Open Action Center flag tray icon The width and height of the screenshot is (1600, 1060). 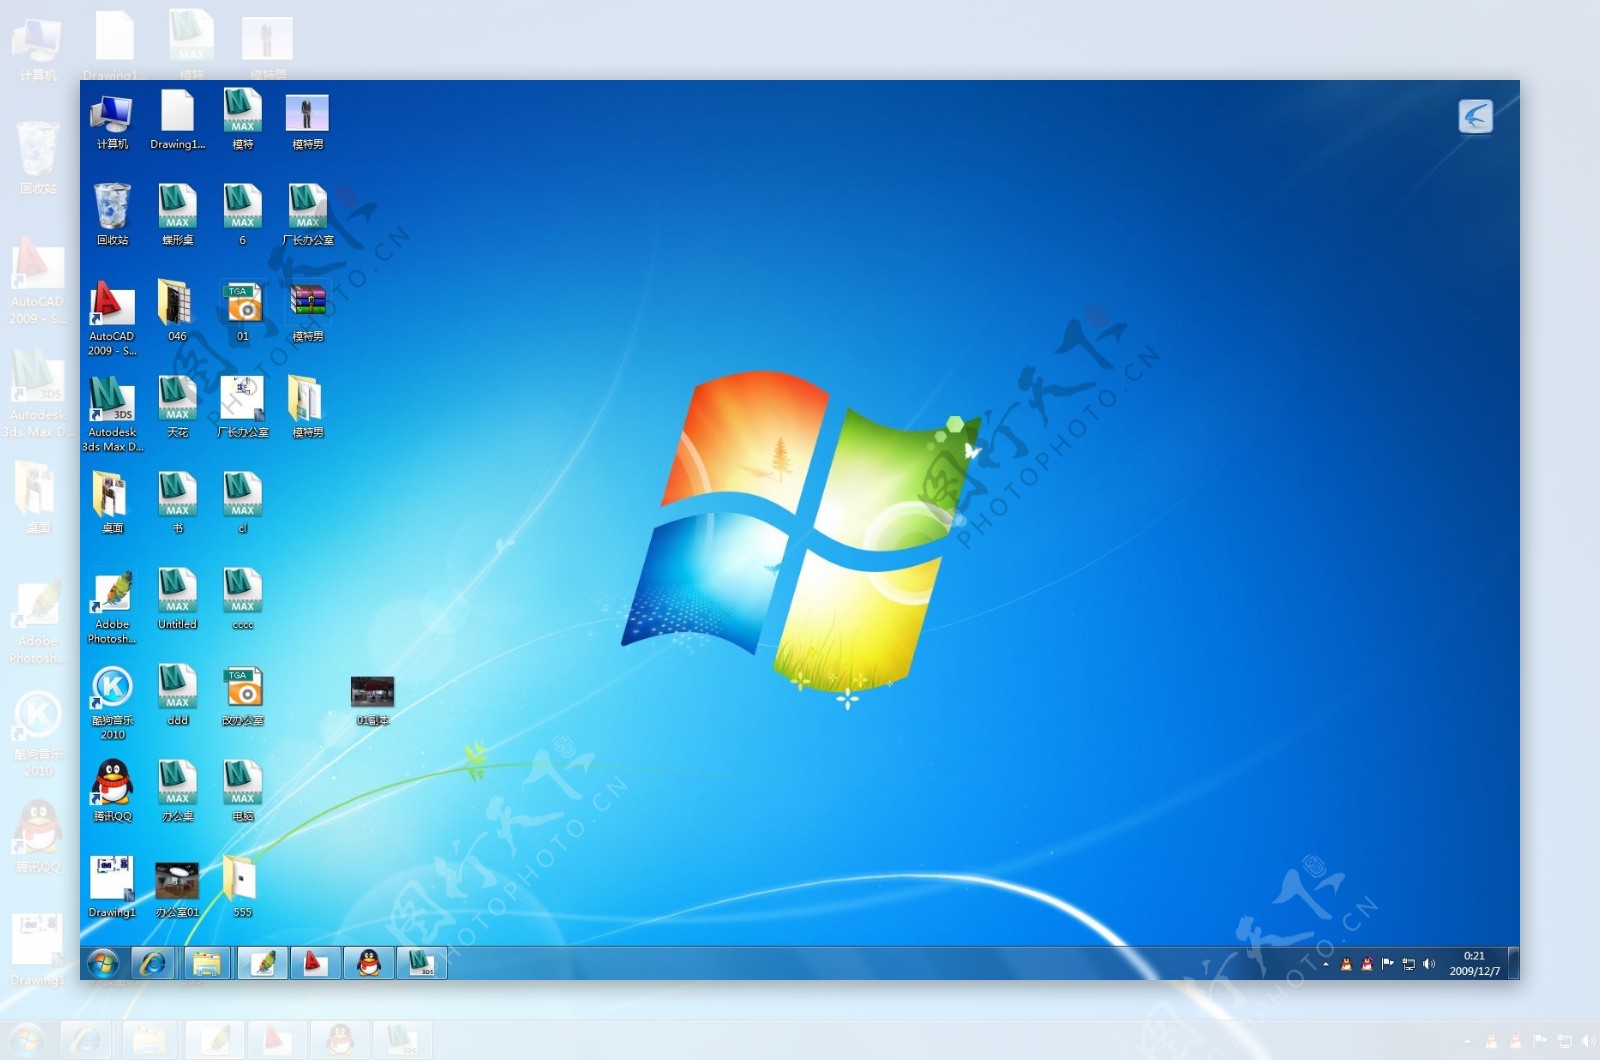pos(1387,964)
